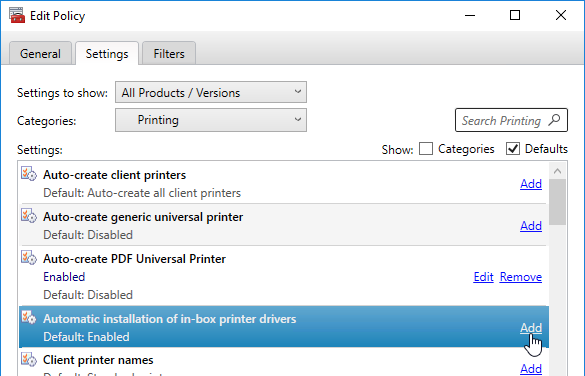Click the Auto-create generic universal printer icon

pyautogui.click(x=29, y=216)
